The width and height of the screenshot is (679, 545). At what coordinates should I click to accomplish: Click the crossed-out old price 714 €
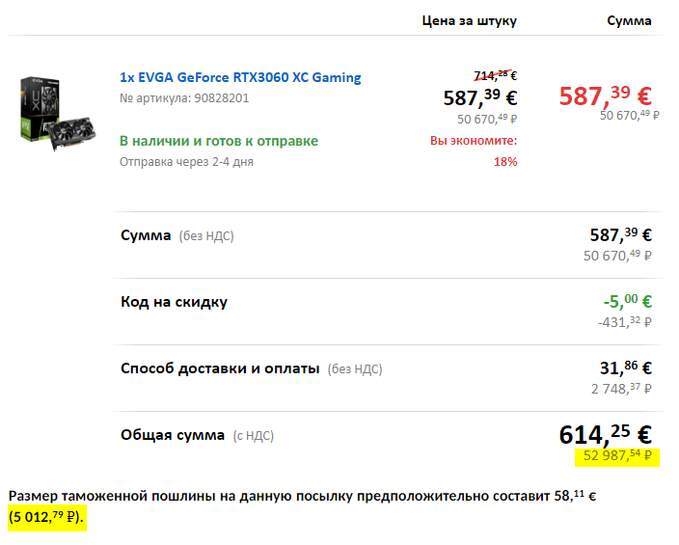click(x=494, y=75)
